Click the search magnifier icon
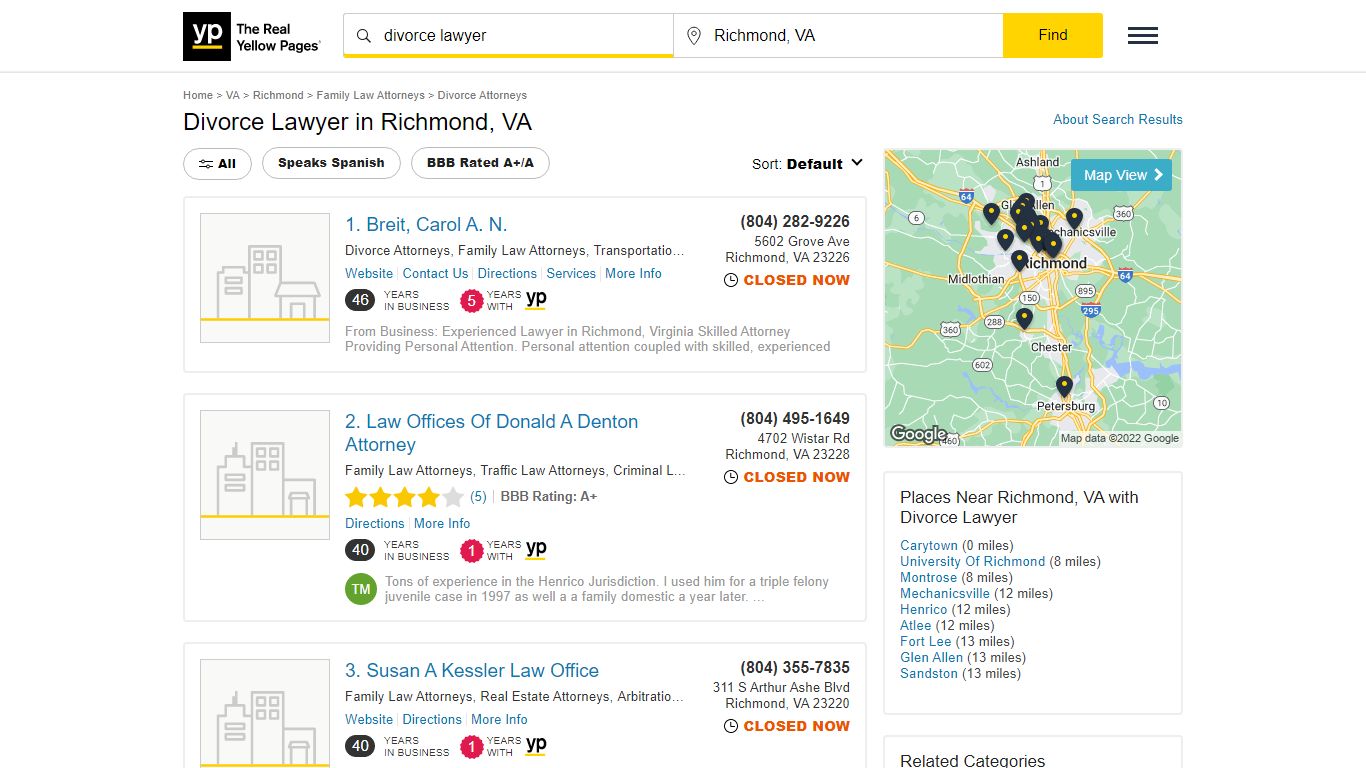 click(x=364, y=36)
